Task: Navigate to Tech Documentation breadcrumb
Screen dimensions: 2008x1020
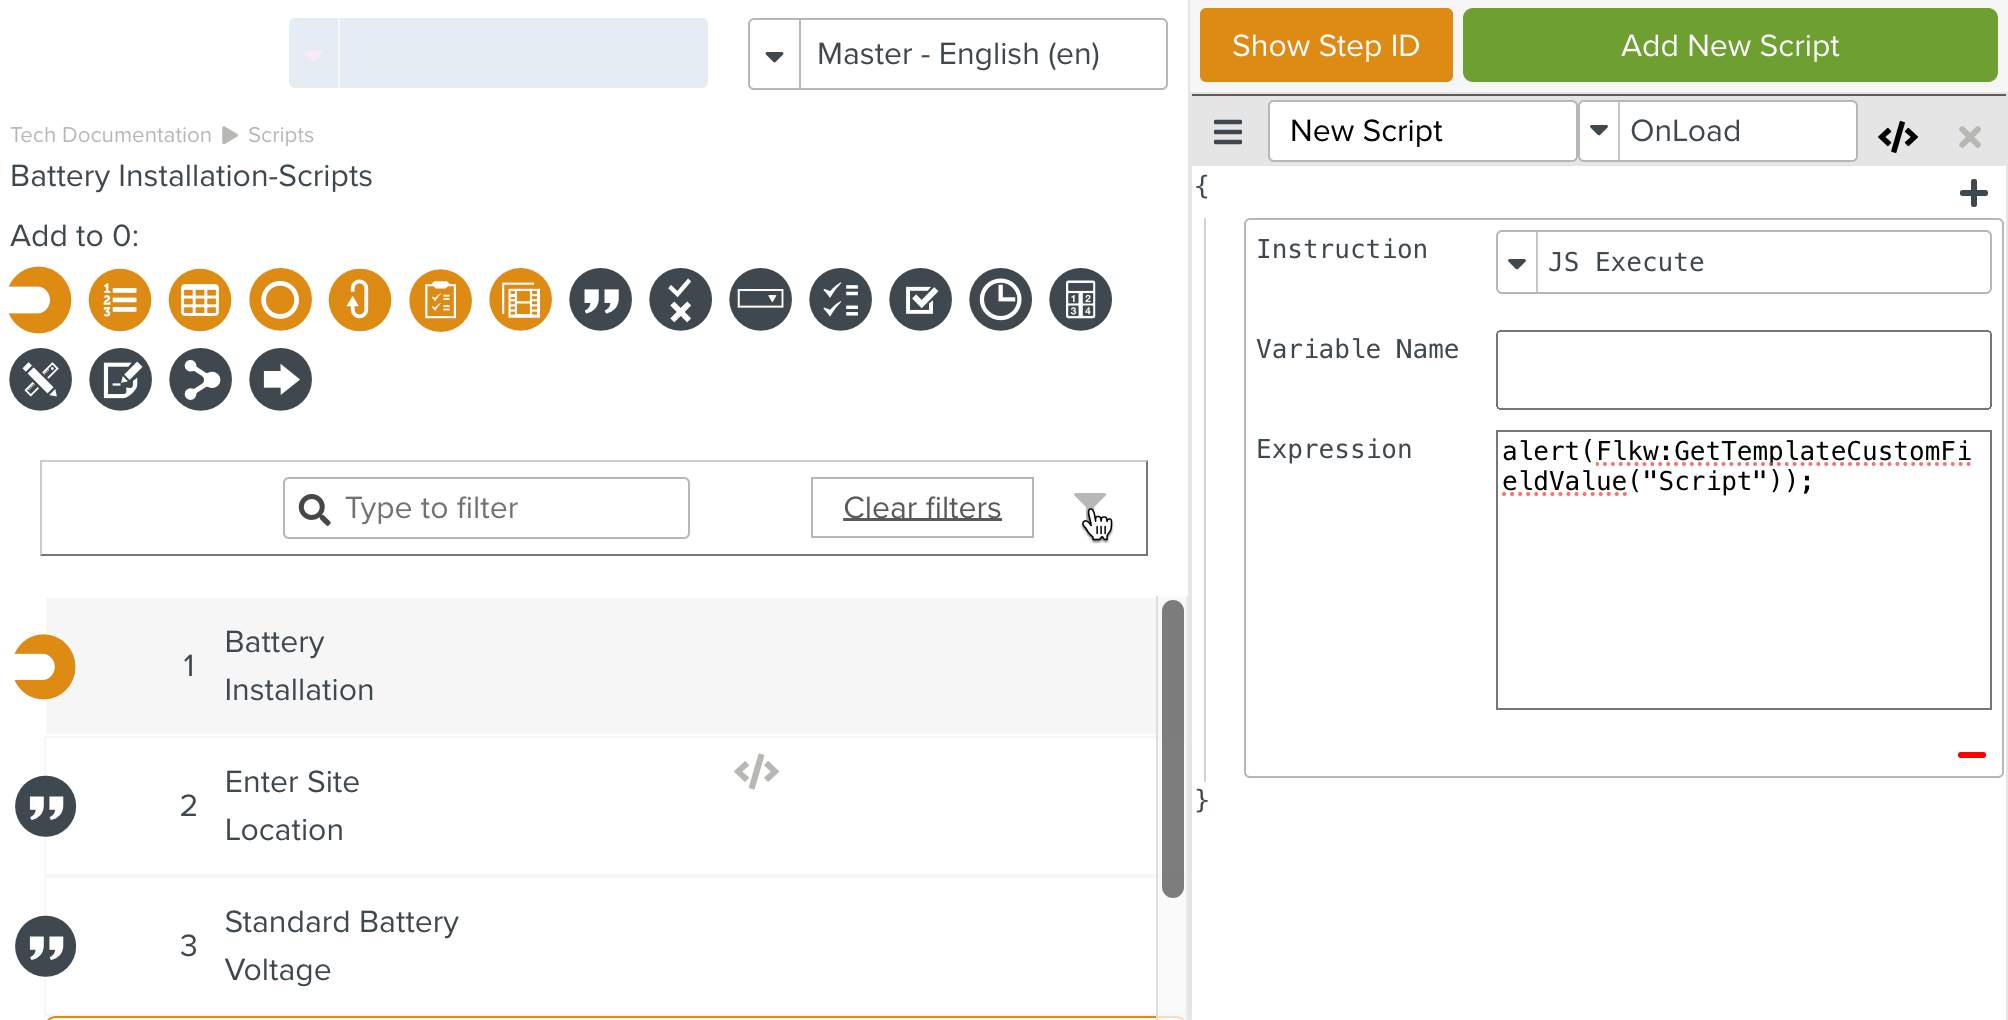Action: 109,134
